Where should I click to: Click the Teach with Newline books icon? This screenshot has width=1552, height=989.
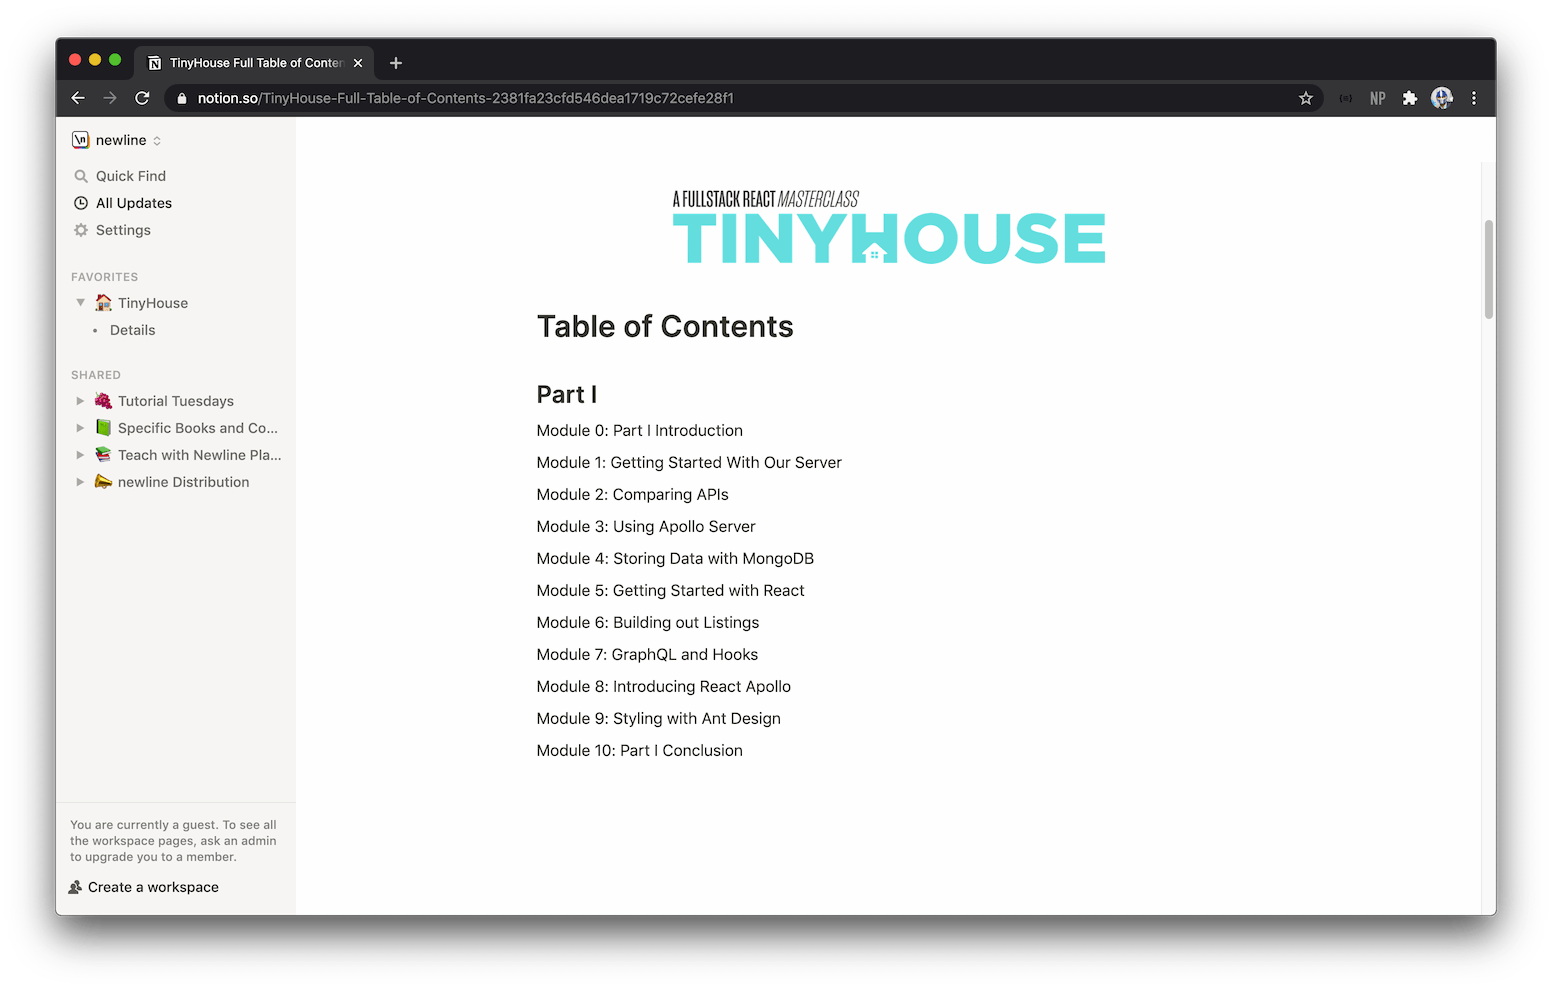tap(103, 455)
